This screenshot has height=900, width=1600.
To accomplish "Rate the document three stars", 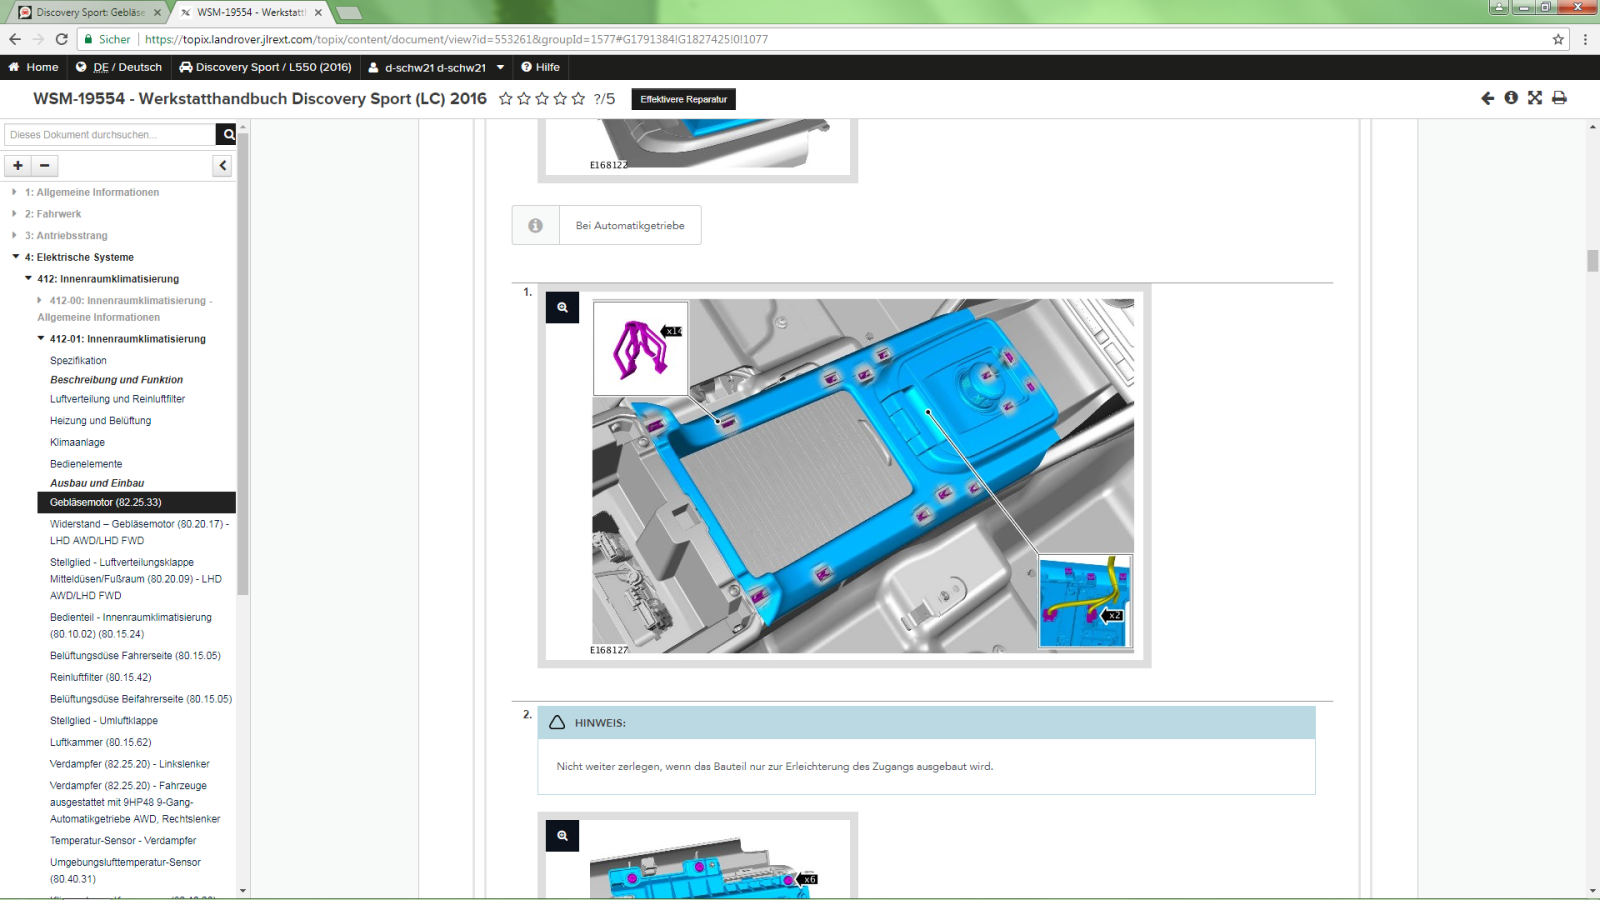I will click(542, 98).
